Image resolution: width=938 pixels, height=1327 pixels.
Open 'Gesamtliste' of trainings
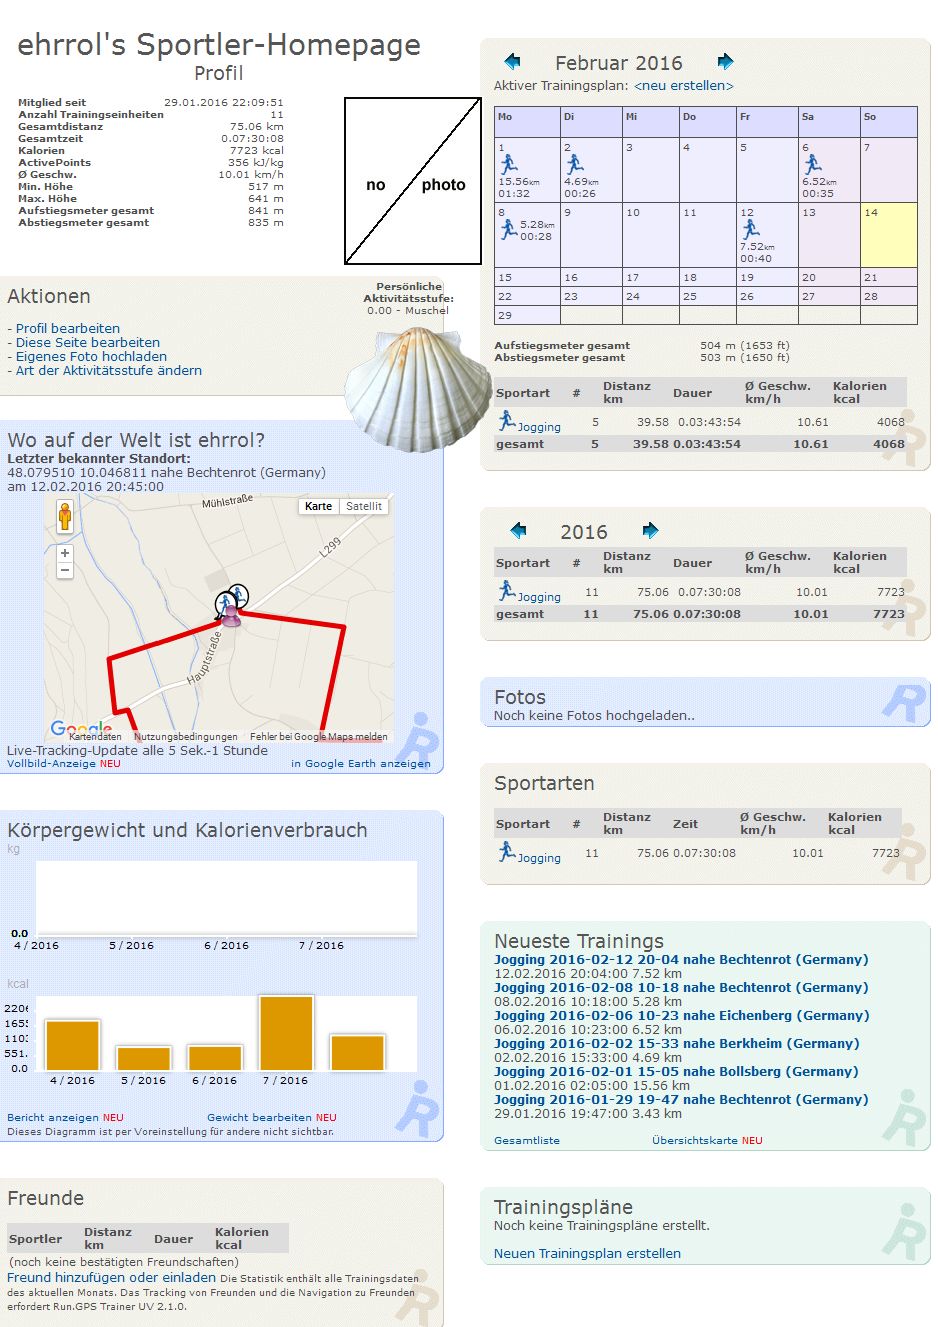tap(527, 1141)
